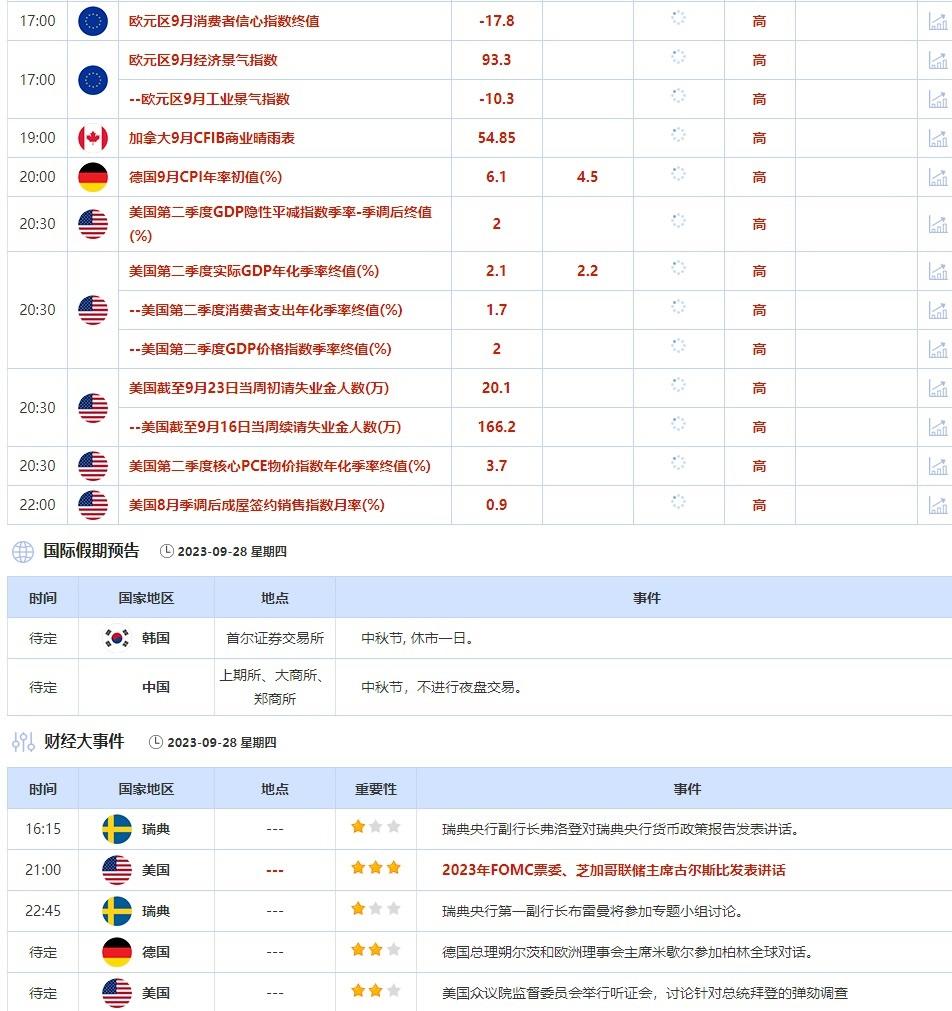Open the 古尔斯比发表讲话 FOMC event link
Image resolution: width=952 pixels, height=1011 pixels.
tap(613, 870)
